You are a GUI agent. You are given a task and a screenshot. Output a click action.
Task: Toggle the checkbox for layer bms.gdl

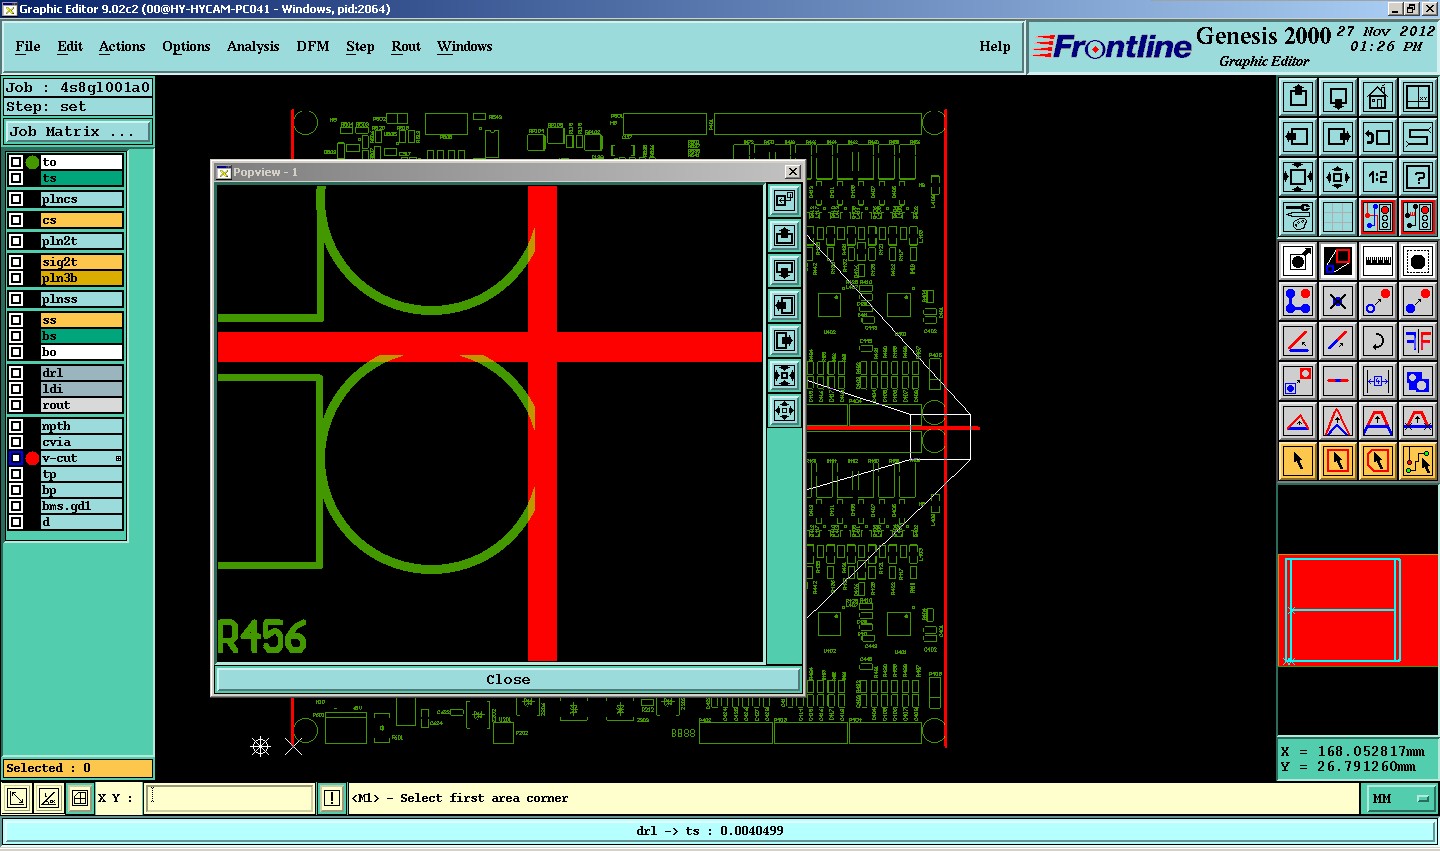(16, 506)
